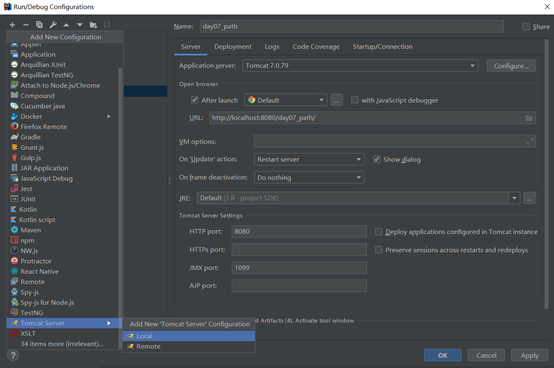The width and height of the screenshot is (554, 368).
Task: Uncheck After launch checkbox
Action: coord(194,100)
